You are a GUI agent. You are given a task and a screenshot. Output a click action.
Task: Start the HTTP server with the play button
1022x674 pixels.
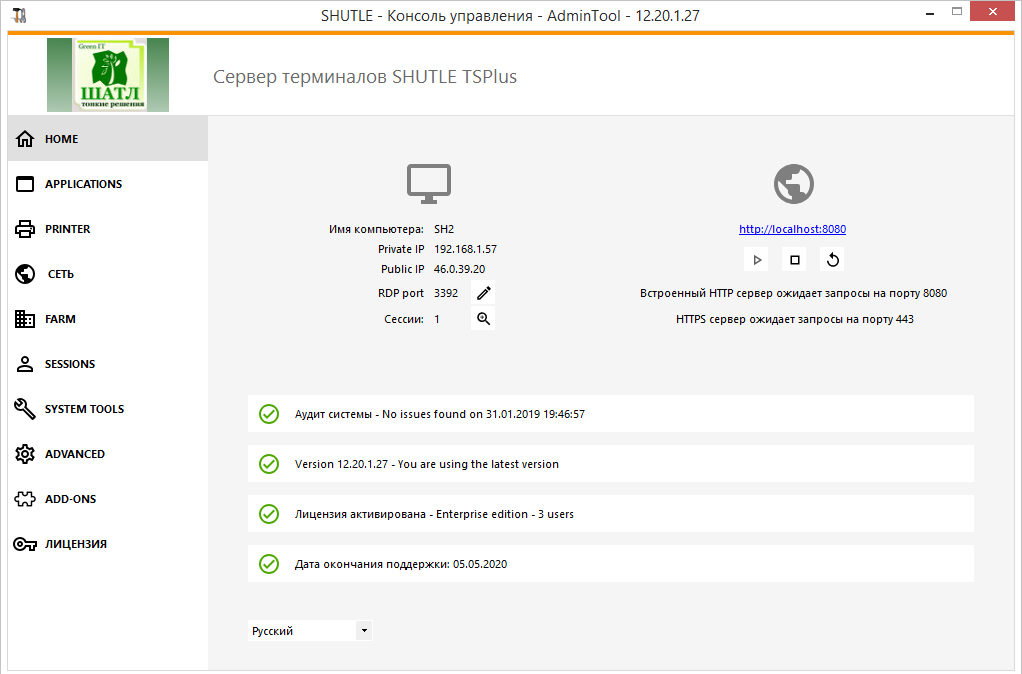coord(756,259)
